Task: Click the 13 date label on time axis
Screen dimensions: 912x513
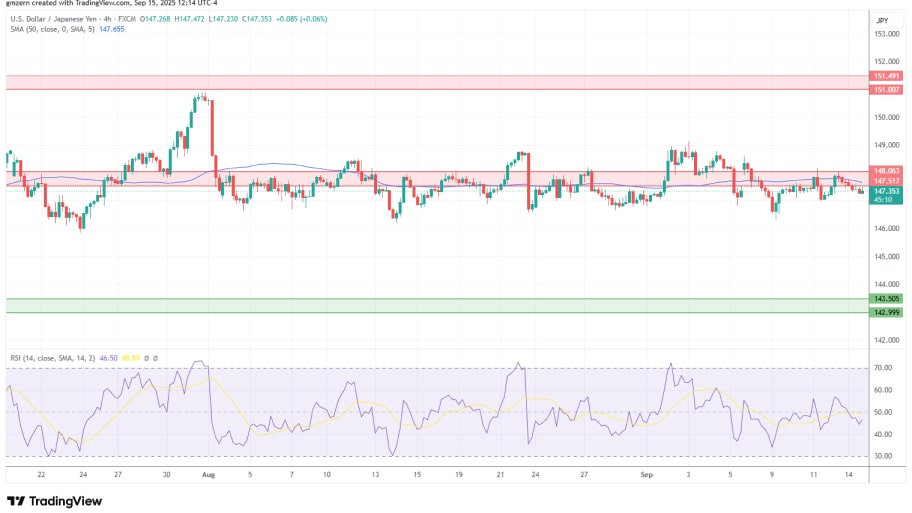Action: [375, 475]
